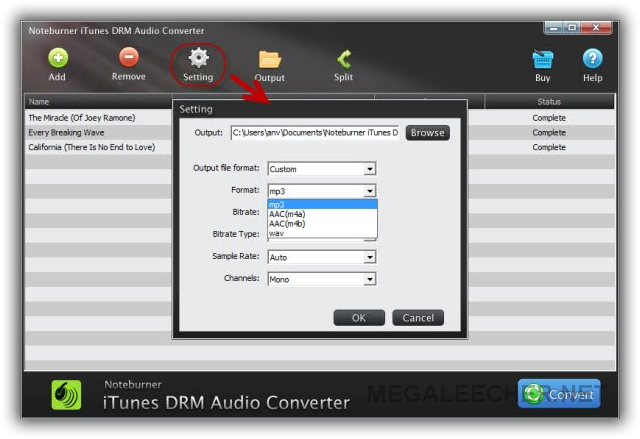Image resolution: width=640 pixels, height=439 pixels.
Task: Click the Convert button
Action: pos(559,394)
